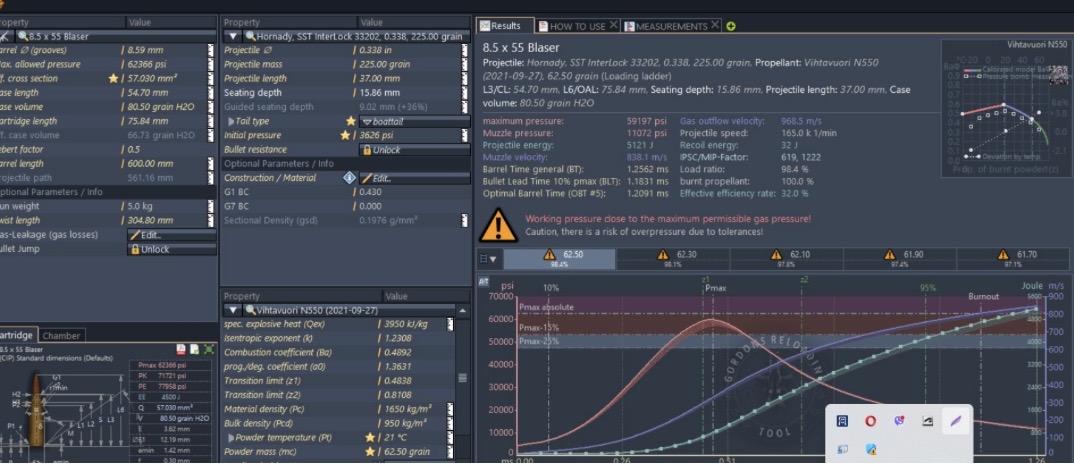Viewport: 1074px width, 465px height.
Task: Select the 62.10 grain ladder step
Action: [786, 259]
